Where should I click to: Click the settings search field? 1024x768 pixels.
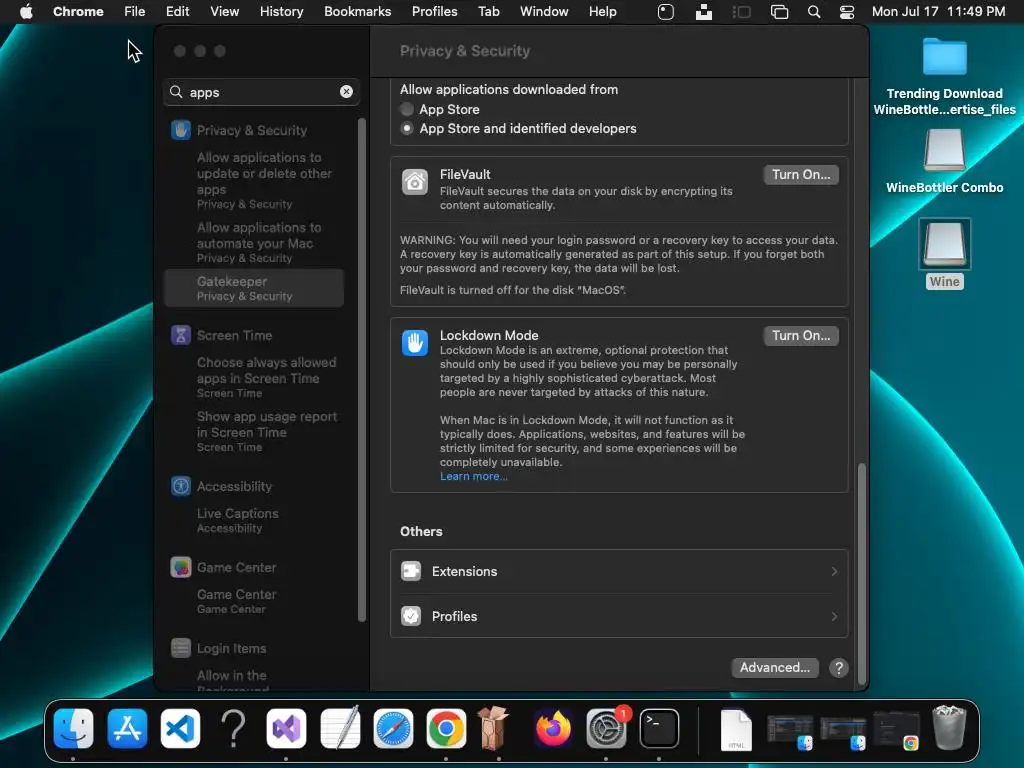pos(261,92)
